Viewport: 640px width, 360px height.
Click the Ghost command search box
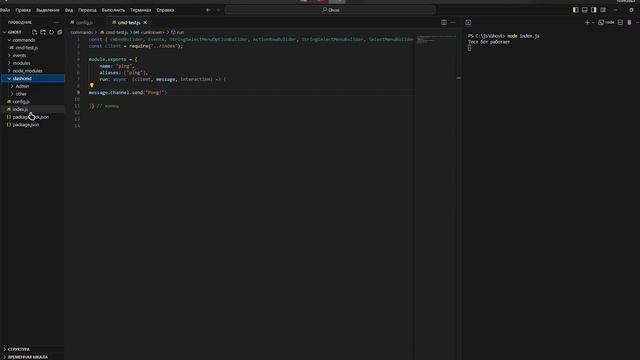(x=330, y=10)
